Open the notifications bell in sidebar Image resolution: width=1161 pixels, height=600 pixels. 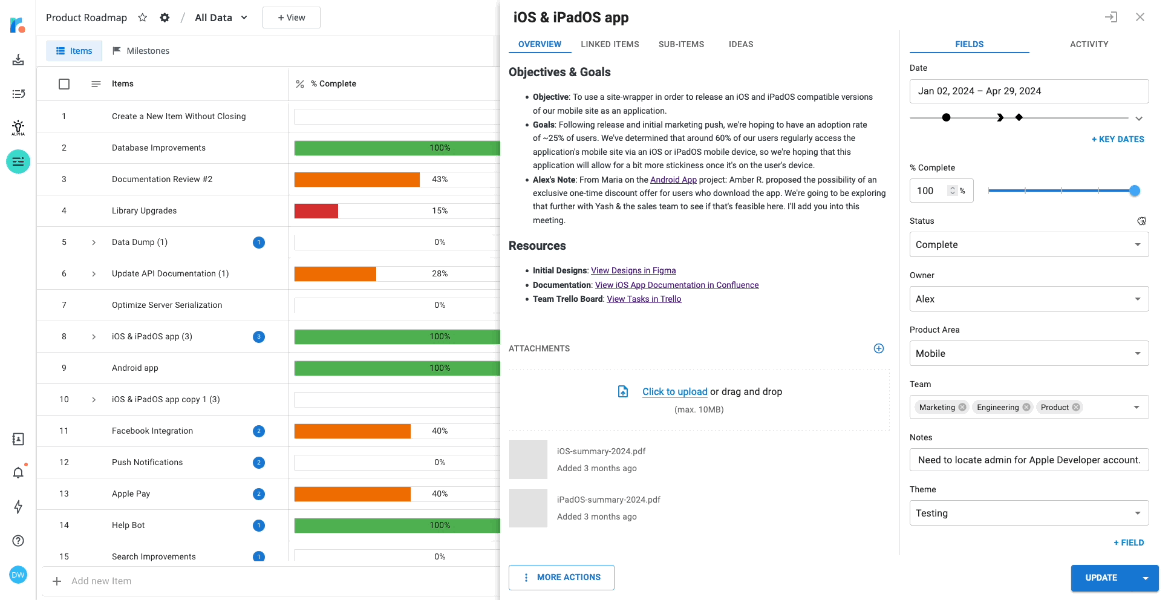pos(18,473)
